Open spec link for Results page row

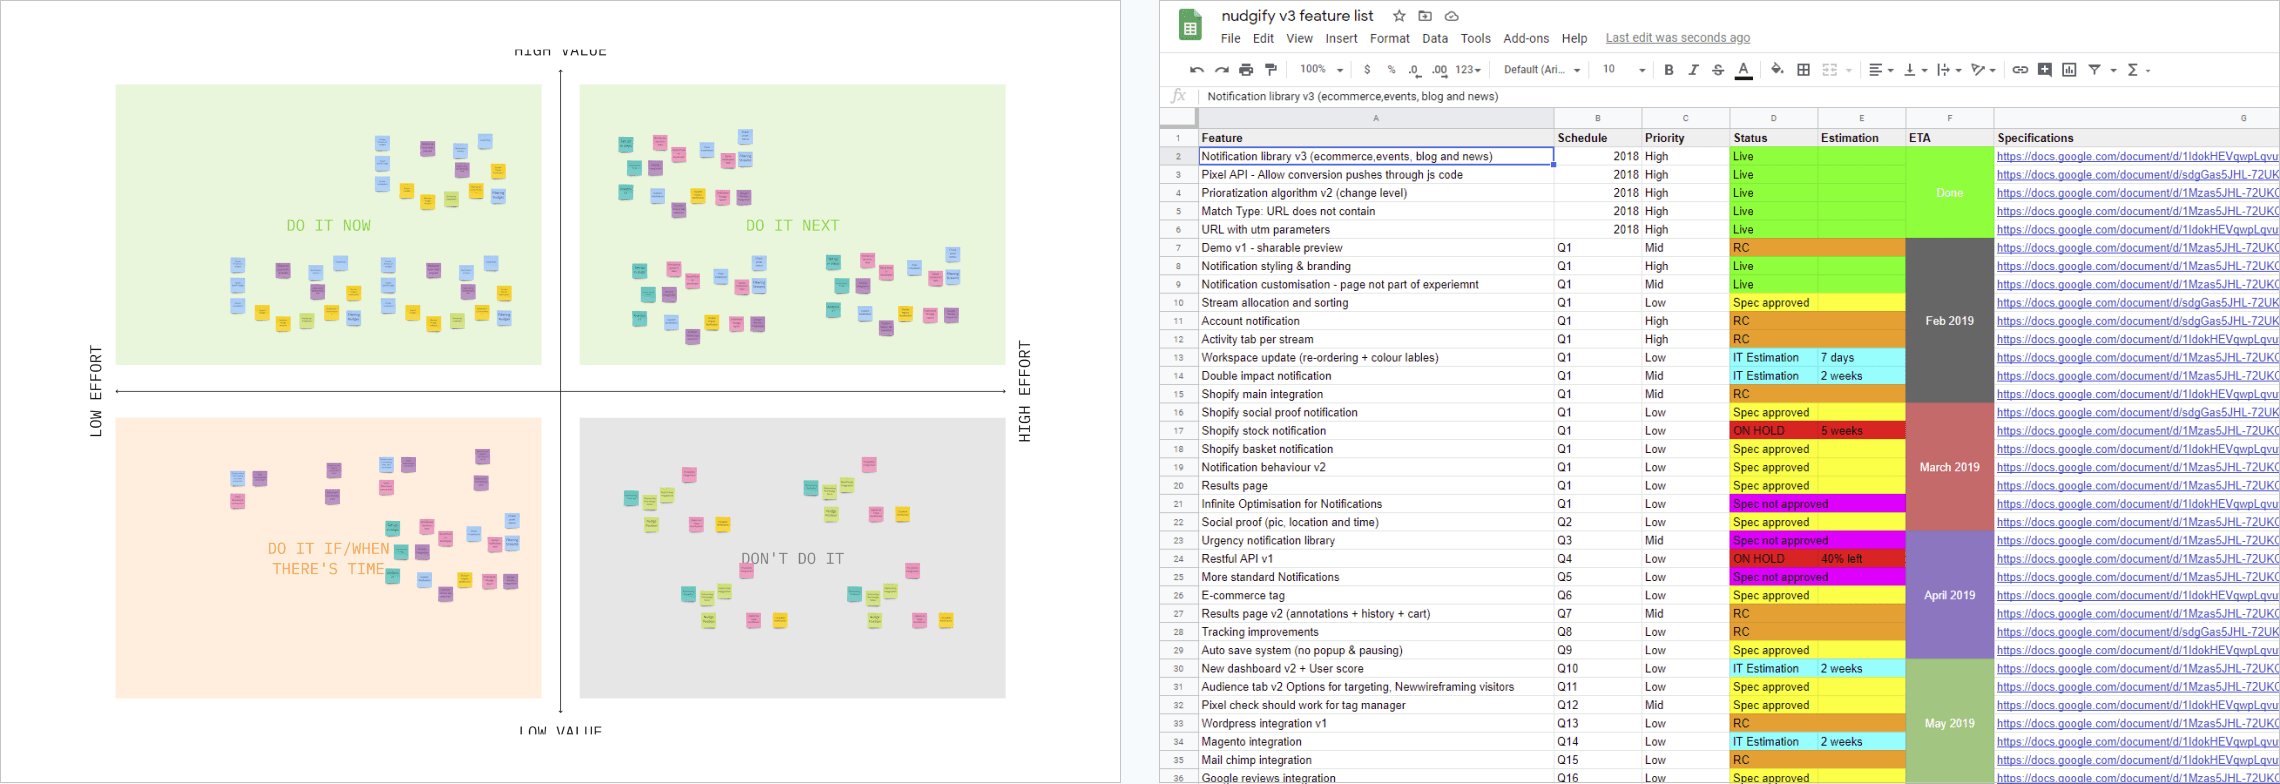[2137, 486]
